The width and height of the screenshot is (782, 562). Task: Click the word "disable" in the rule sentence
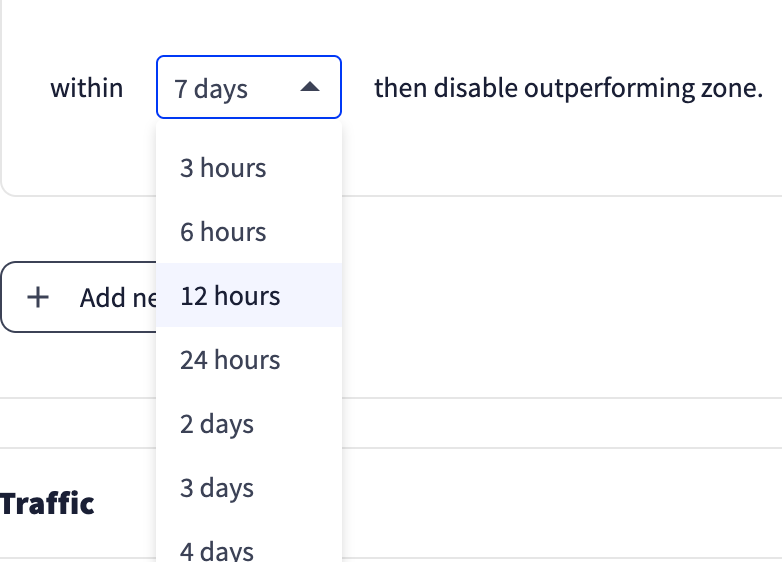471,88
